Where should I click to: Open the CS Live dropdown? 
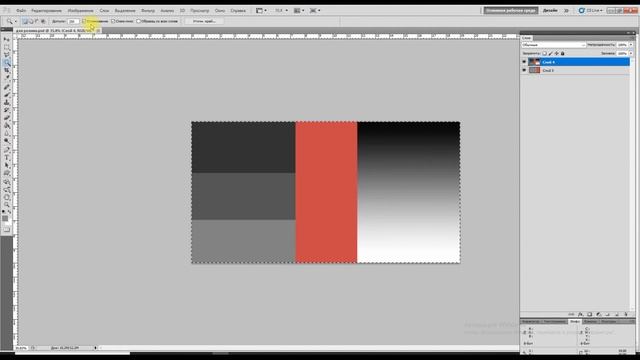(x=591, y=10)
